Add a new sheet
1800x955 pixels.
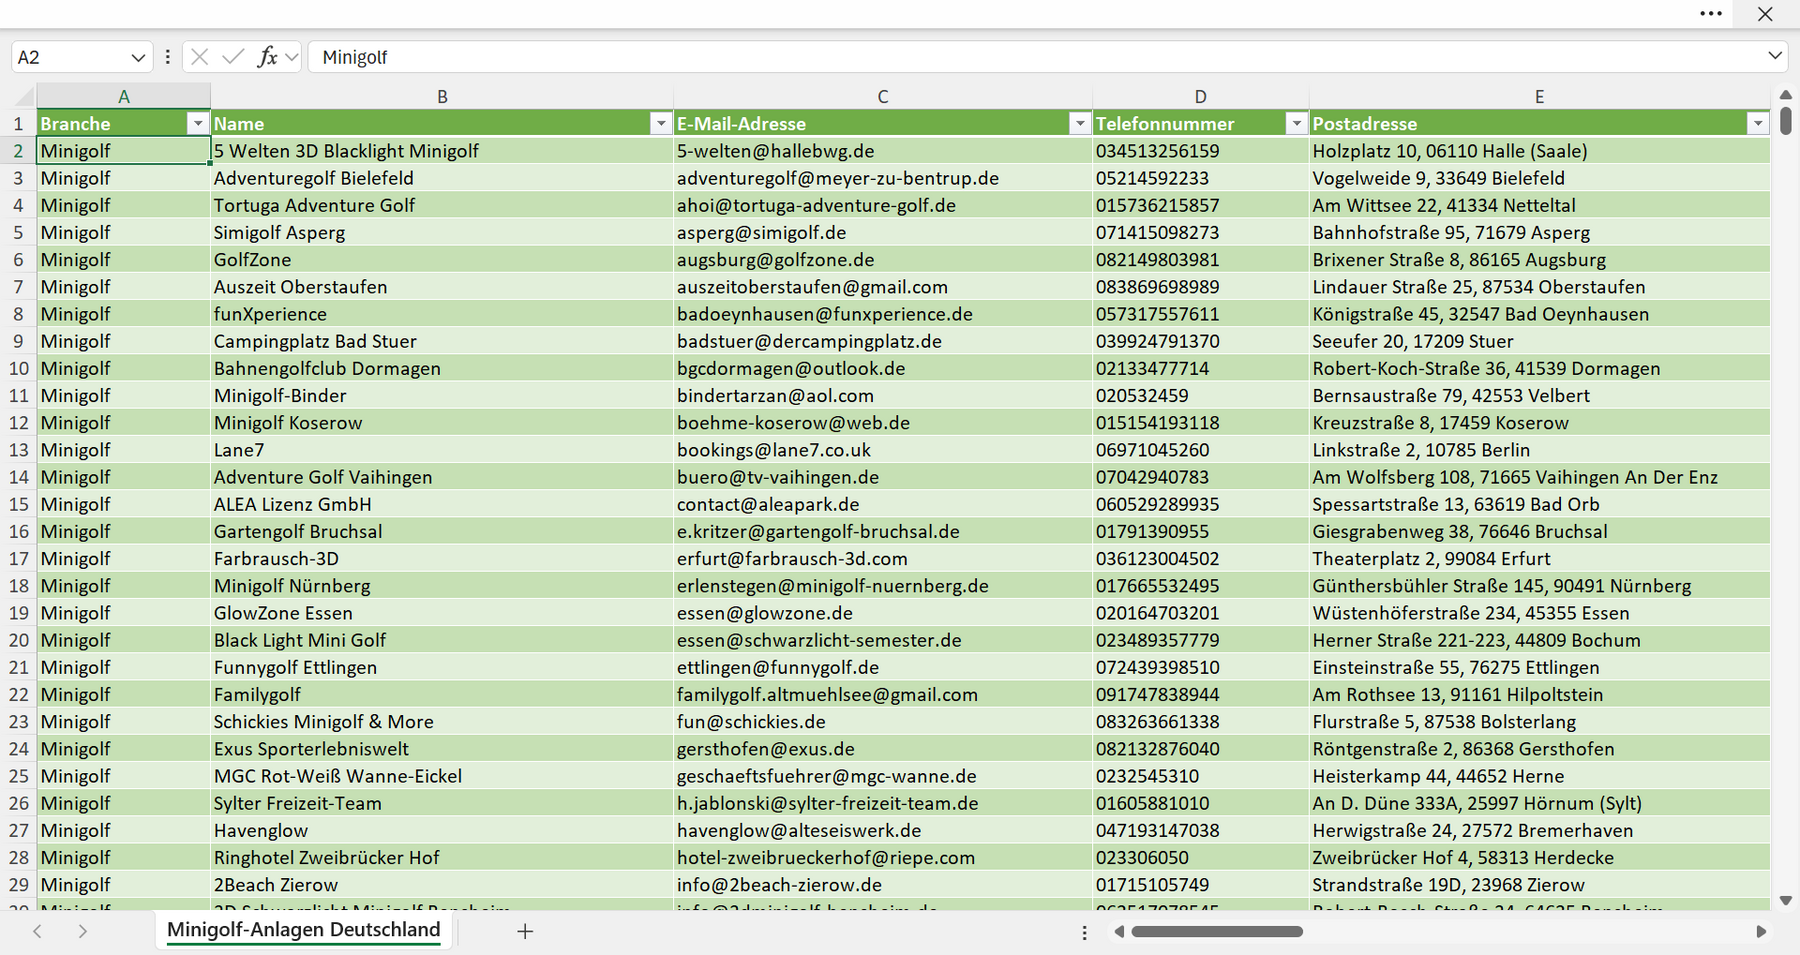click(525, 931)
